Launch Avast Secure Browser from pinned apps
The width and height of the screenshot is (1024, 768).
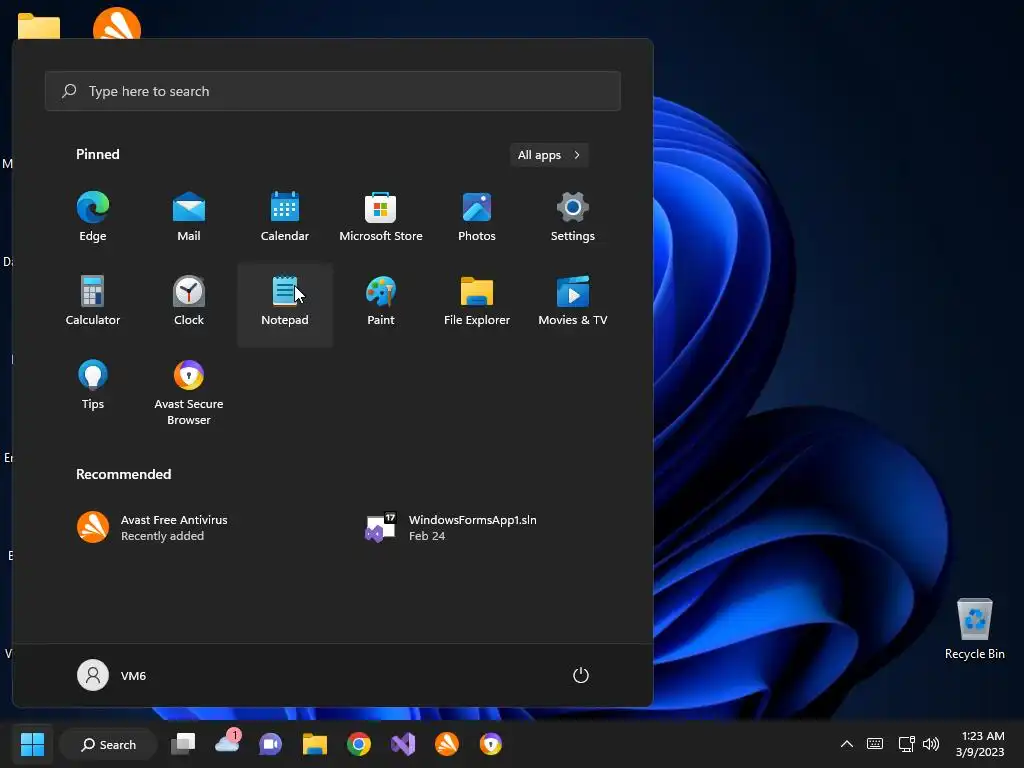[189, 393]
